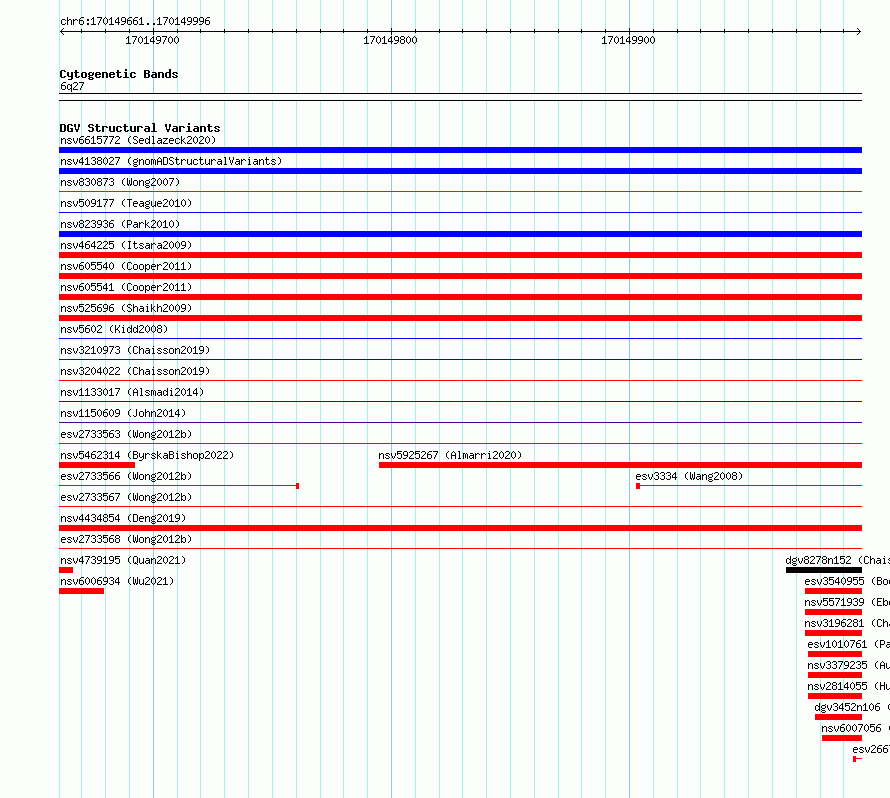The height and width of the screenshot is (798, 890).
Task: Click the blue bar under nsv823936 (Park2010)
Action: click(460, 234)
